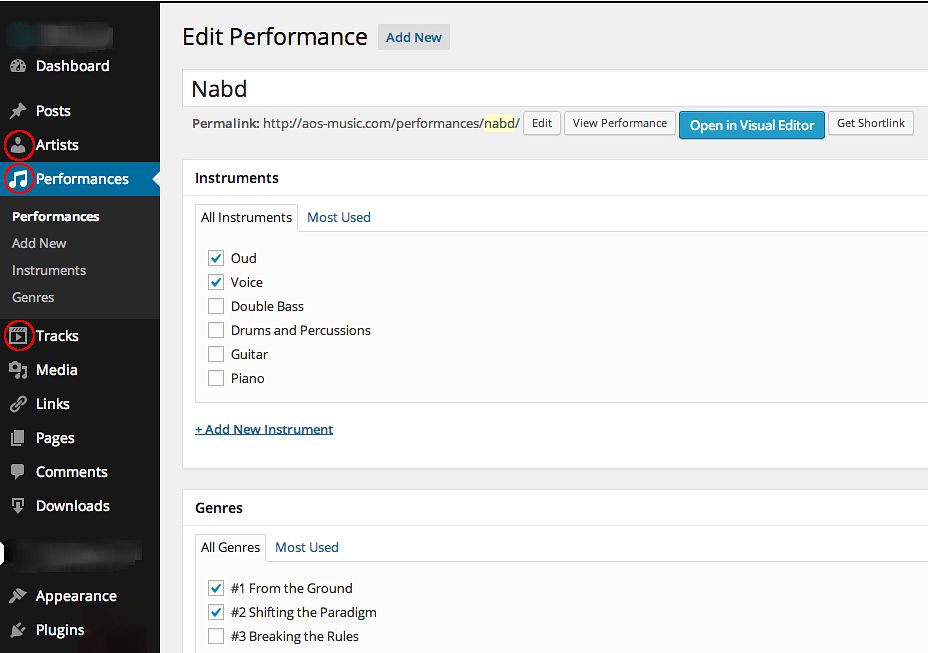This screenshot has width=928, height=653.
Task: Click the permalink Edit button
Action: [x=542, y=123]
